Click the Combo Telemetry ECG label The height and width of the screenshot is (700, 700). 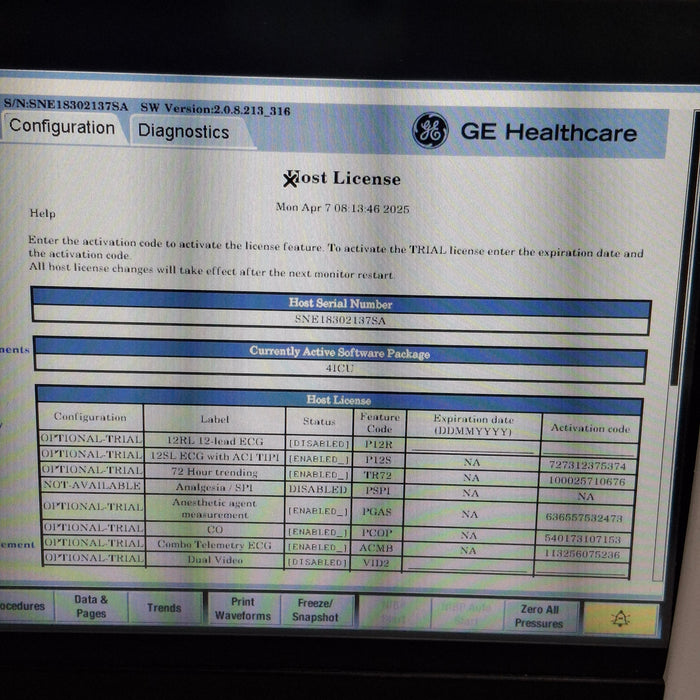tap(214, 545)
